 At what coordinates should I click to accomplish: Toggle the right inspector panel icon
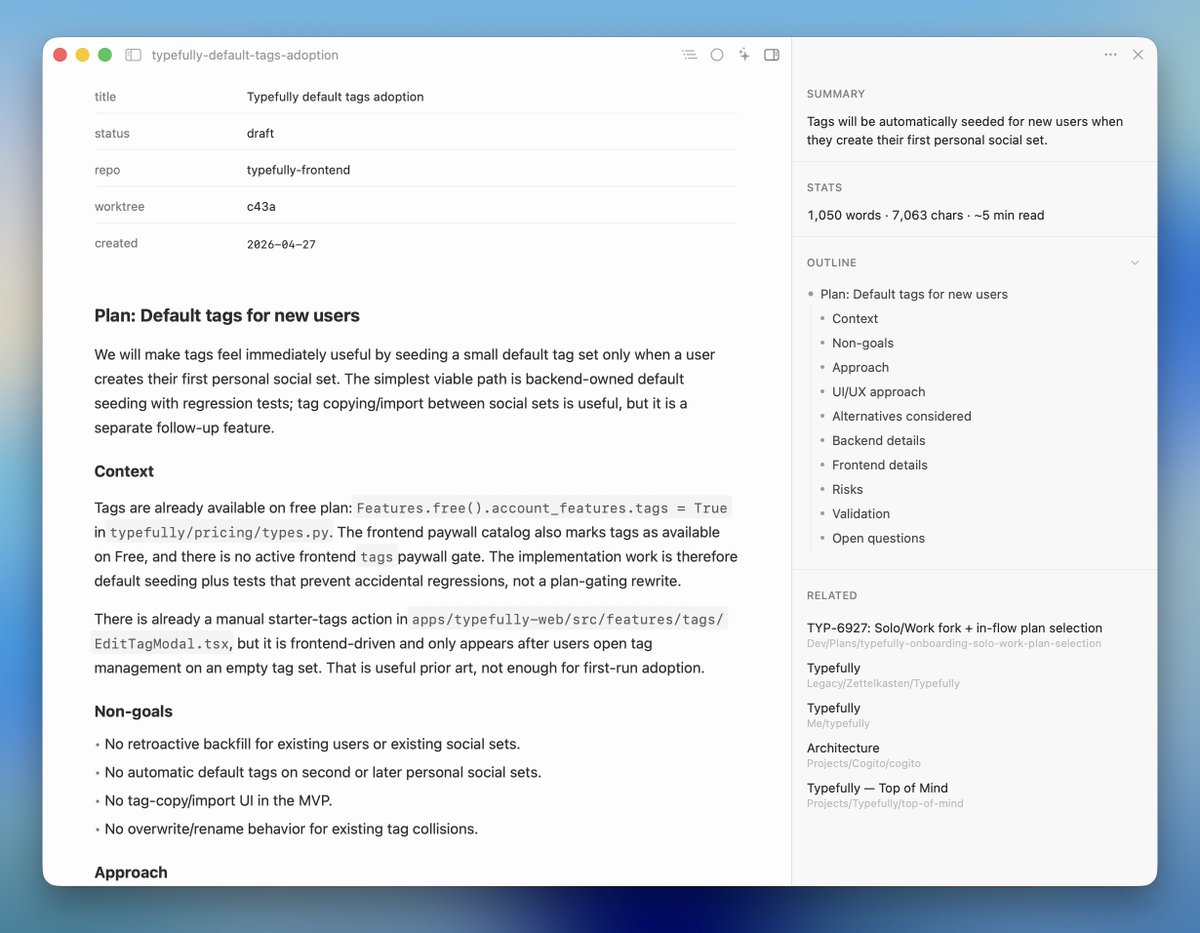(772, 55)
